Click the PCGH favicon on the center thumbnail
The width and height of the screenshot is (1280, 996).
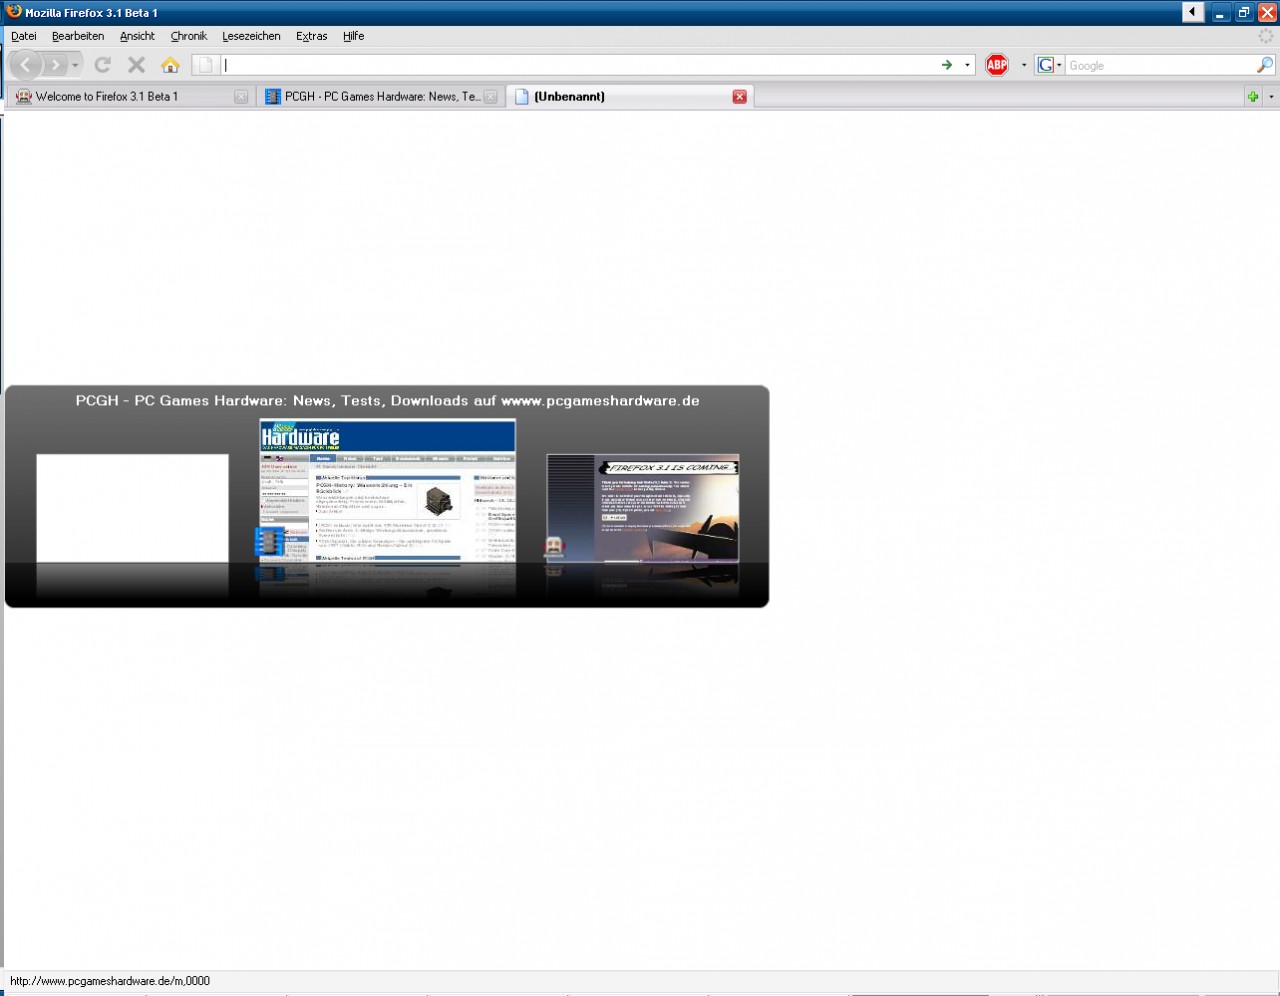pos(270,541)
